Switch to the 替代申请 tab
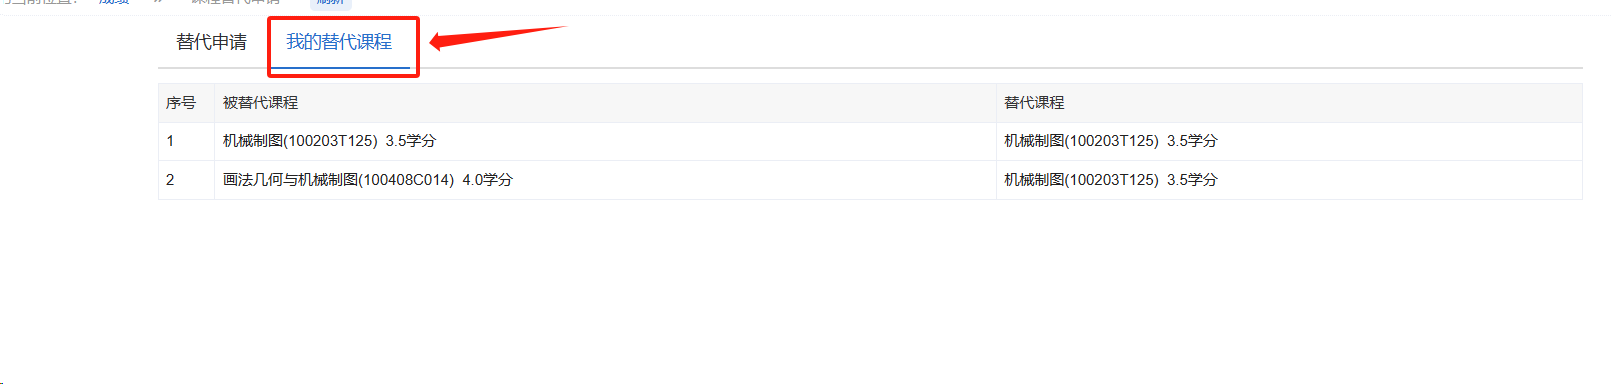1612x384 pixels. pos(211,42)
